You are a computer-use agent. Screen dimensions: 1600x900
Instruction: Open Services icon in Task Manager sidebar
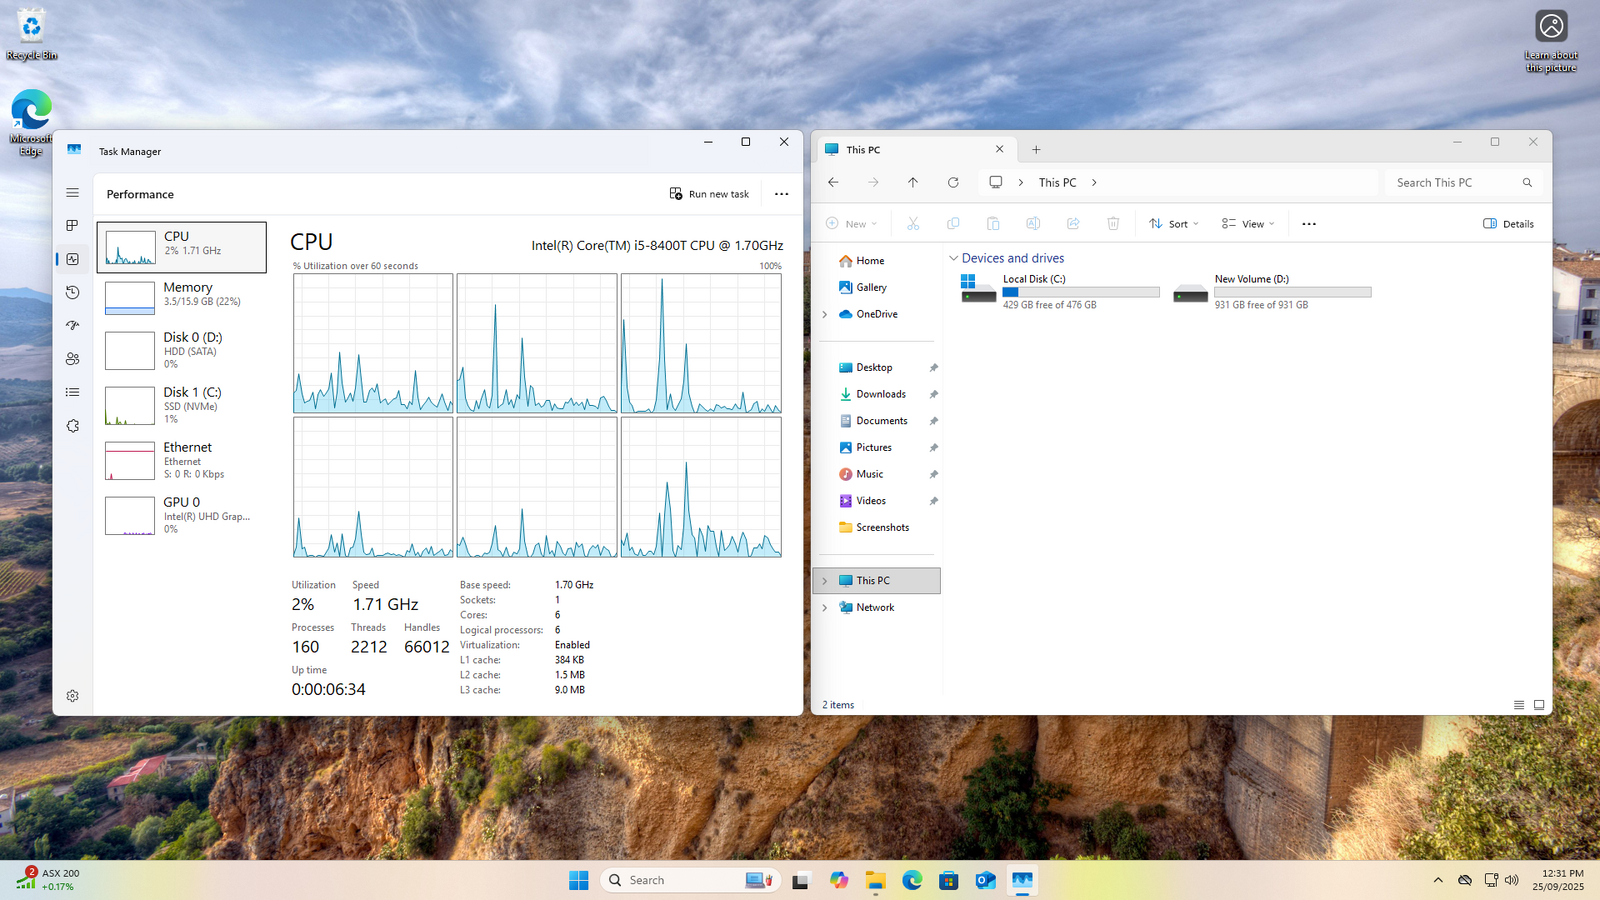tap(72, 426)
